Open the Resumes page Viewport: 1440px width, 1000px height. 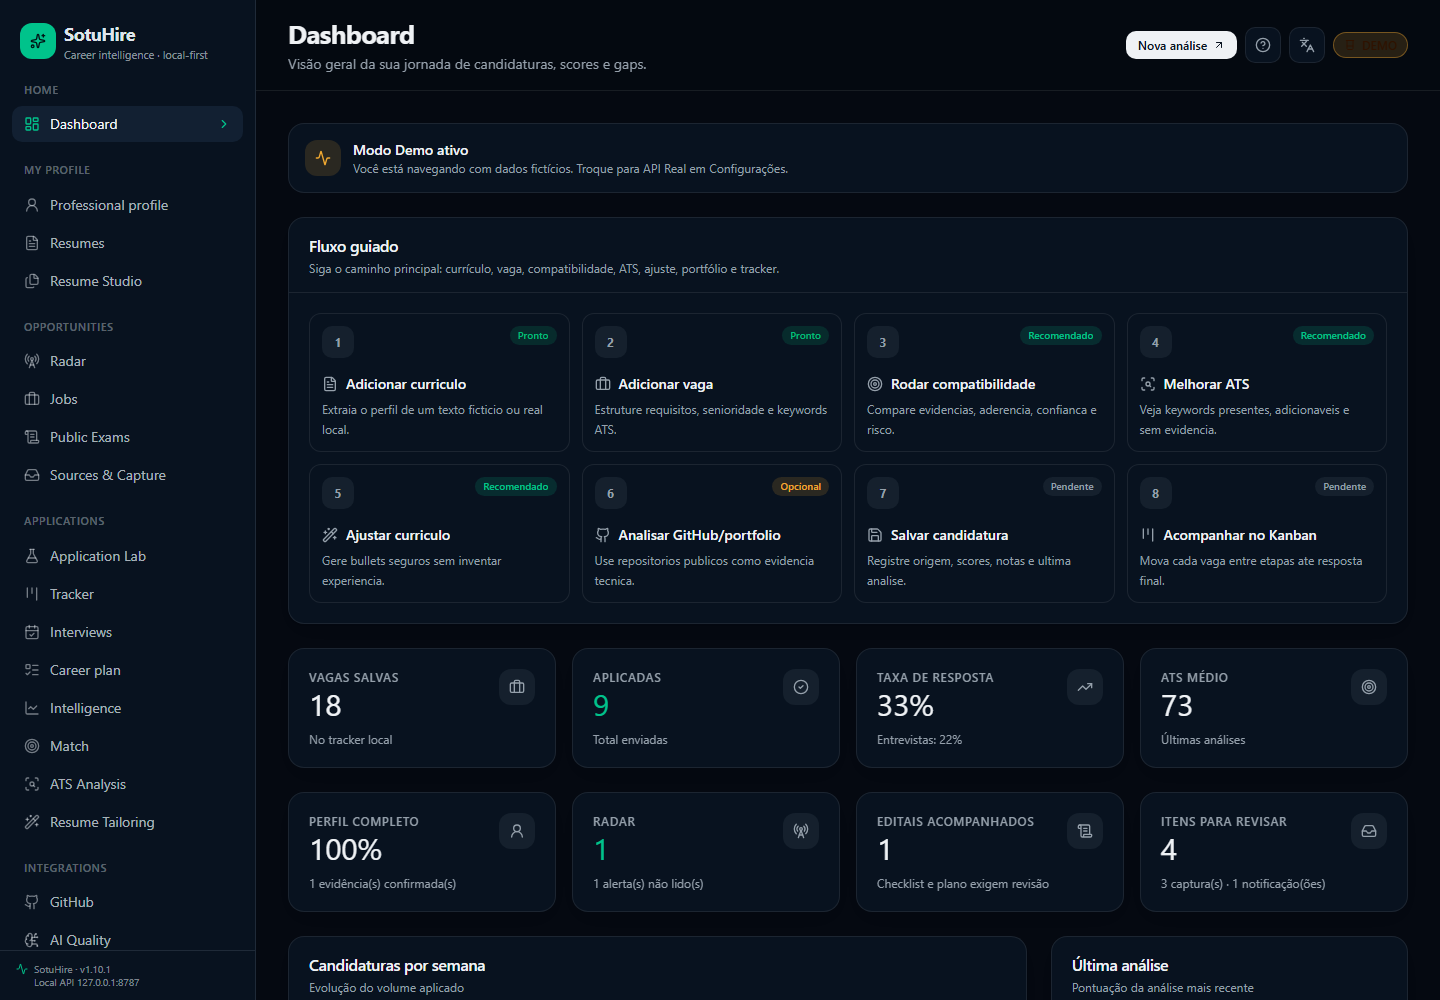click(x=127, y=243)
